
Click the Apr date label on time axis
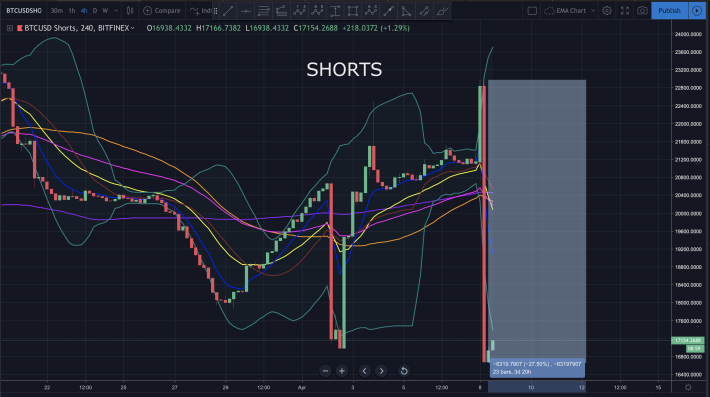(302, 387)
